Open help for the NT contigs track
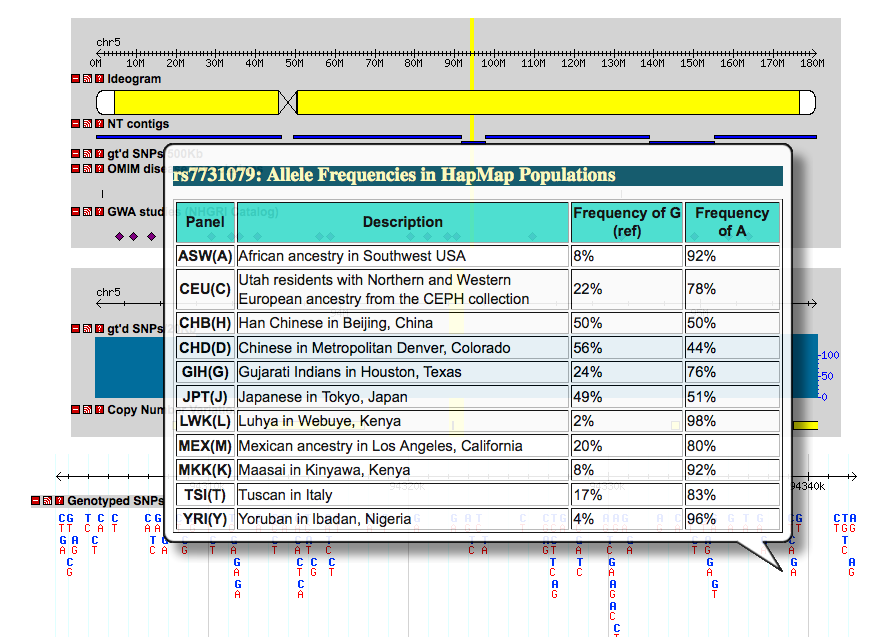The height and width of the screenshot is (637, 879). point(99,123)
